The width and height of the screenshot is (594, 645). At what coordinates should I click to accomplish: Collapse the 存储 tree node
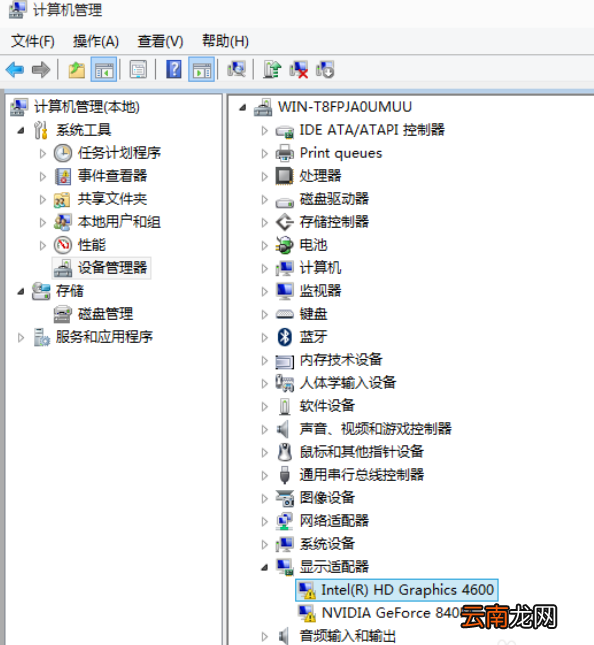tap(21, 292)
